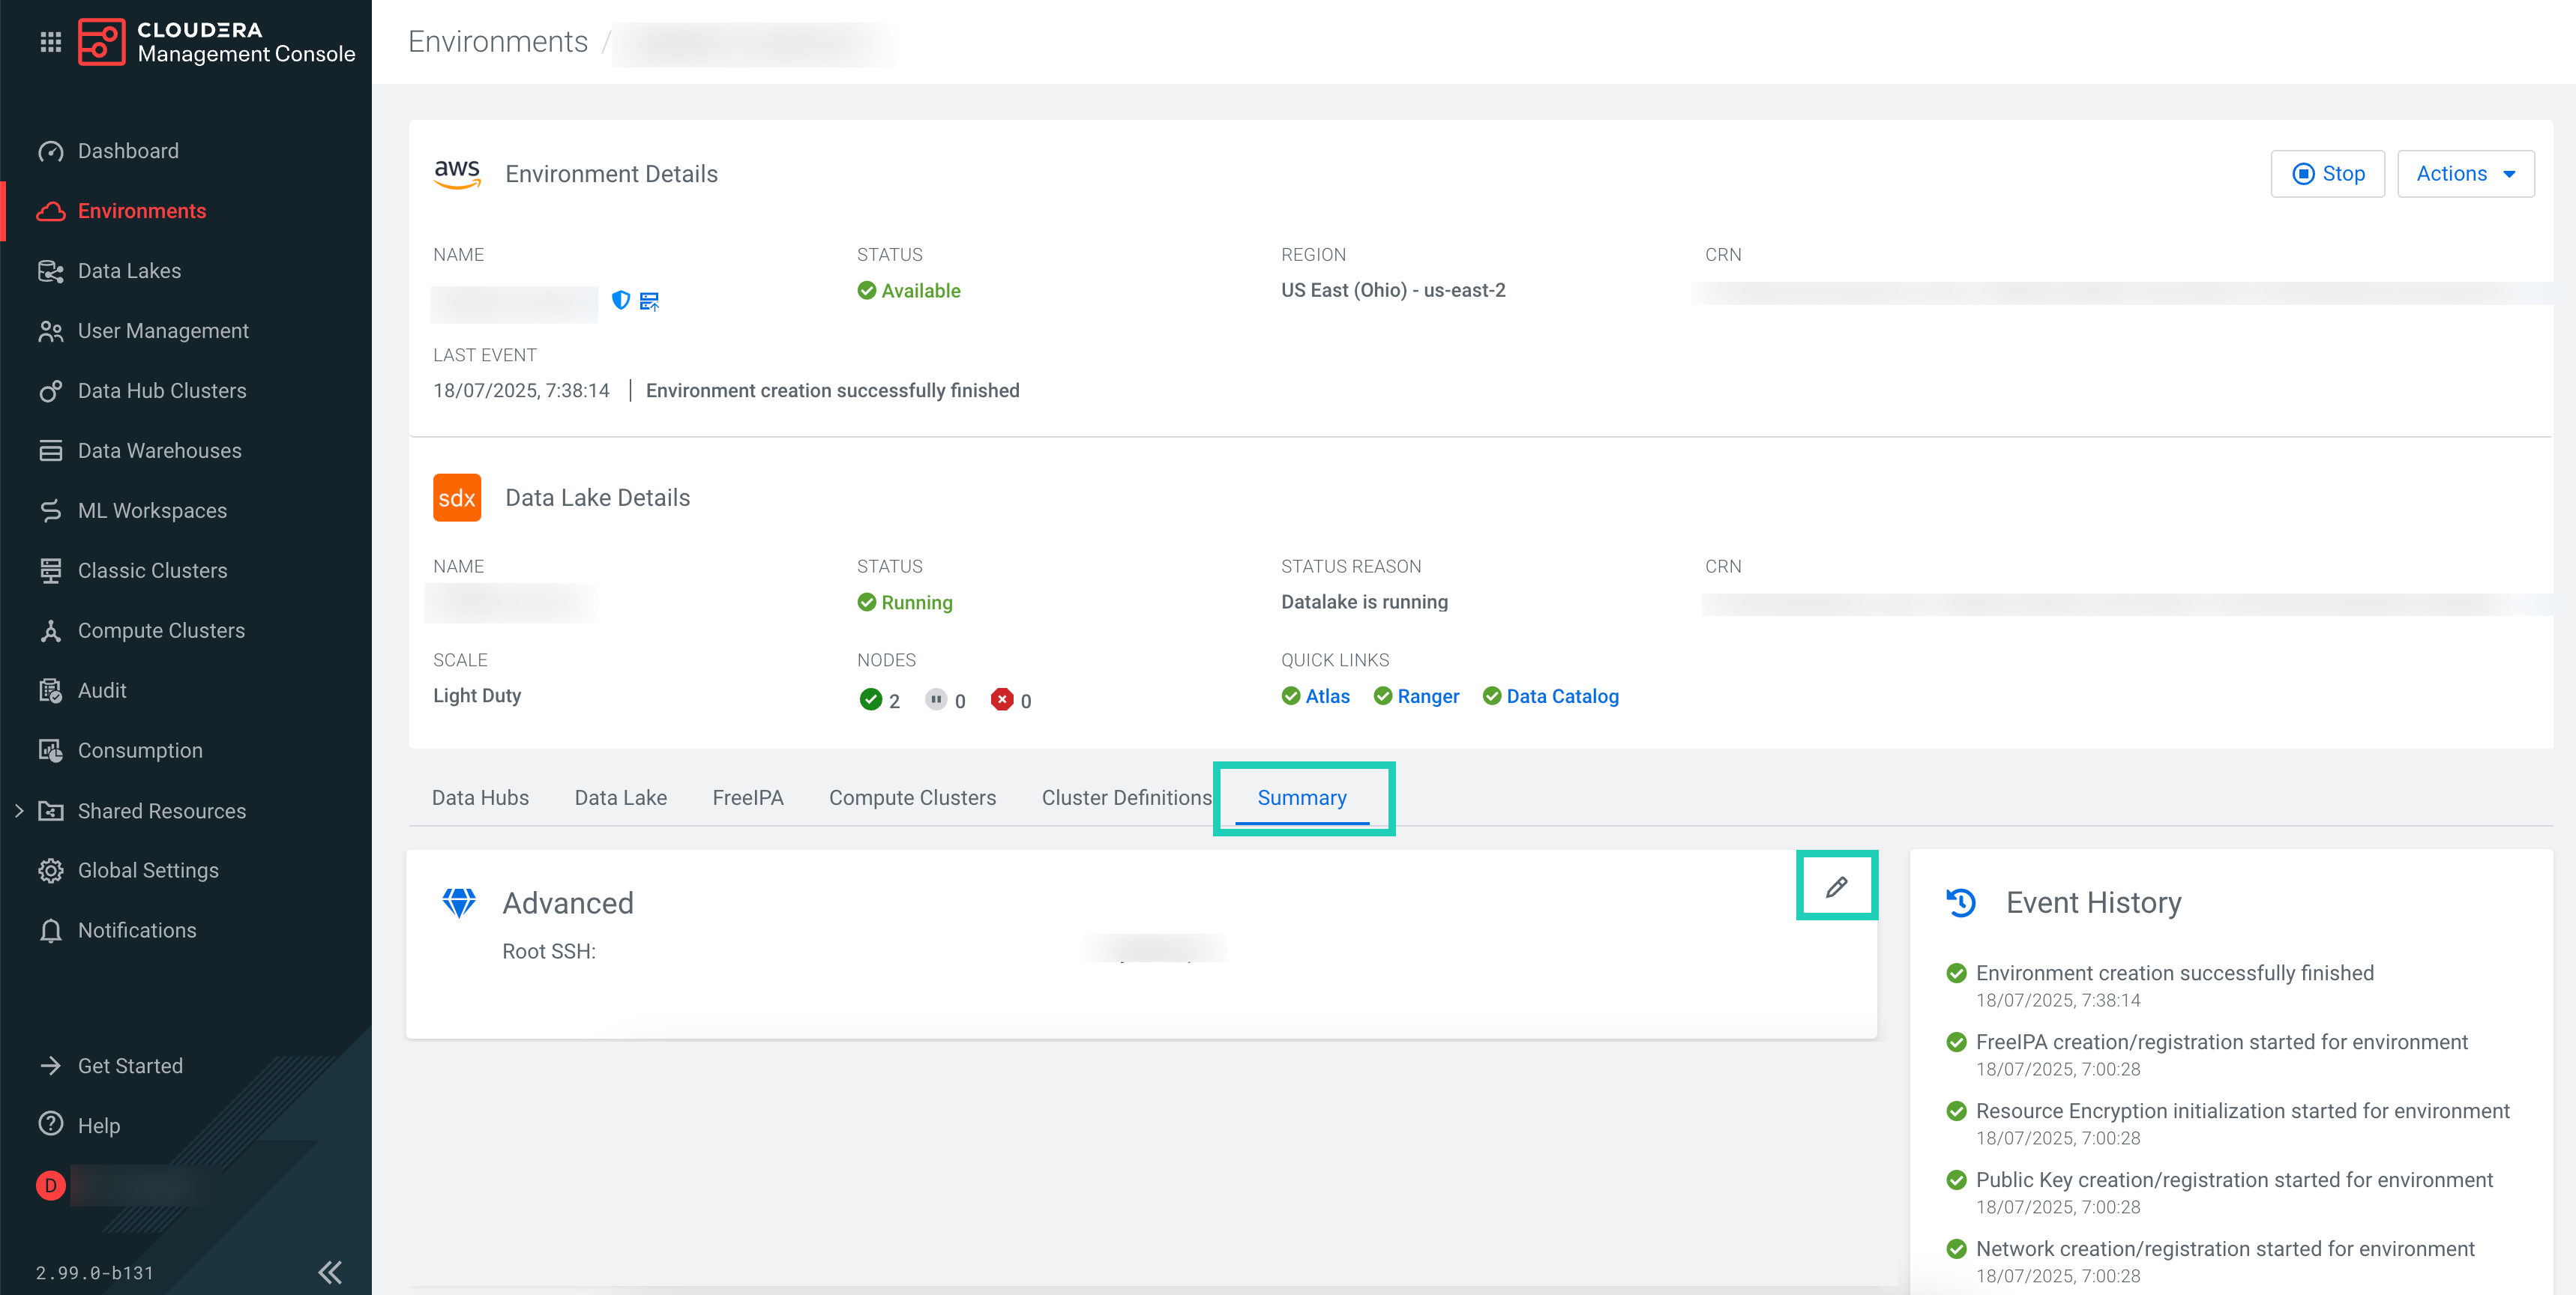Click the Cloudera Management Console logo
The image size is (2576, 1295).
102,42
